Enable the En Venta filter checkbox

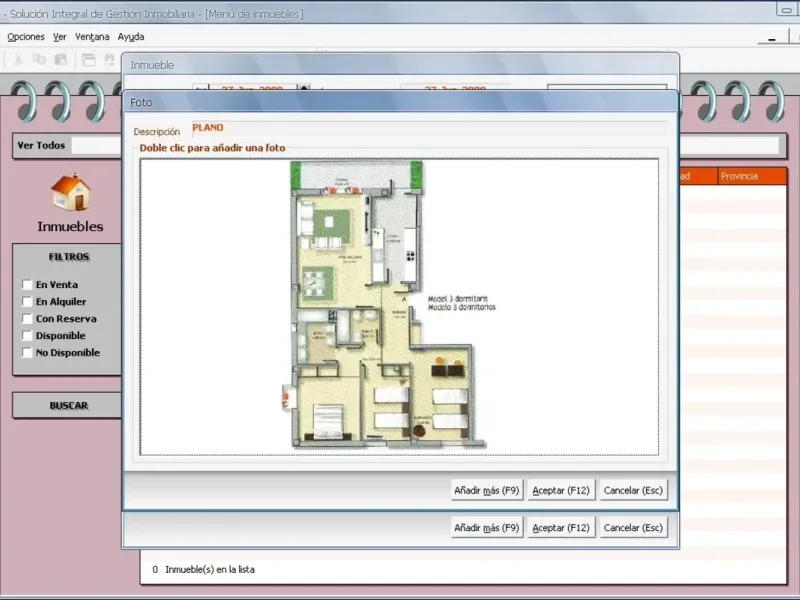(28, 284)
